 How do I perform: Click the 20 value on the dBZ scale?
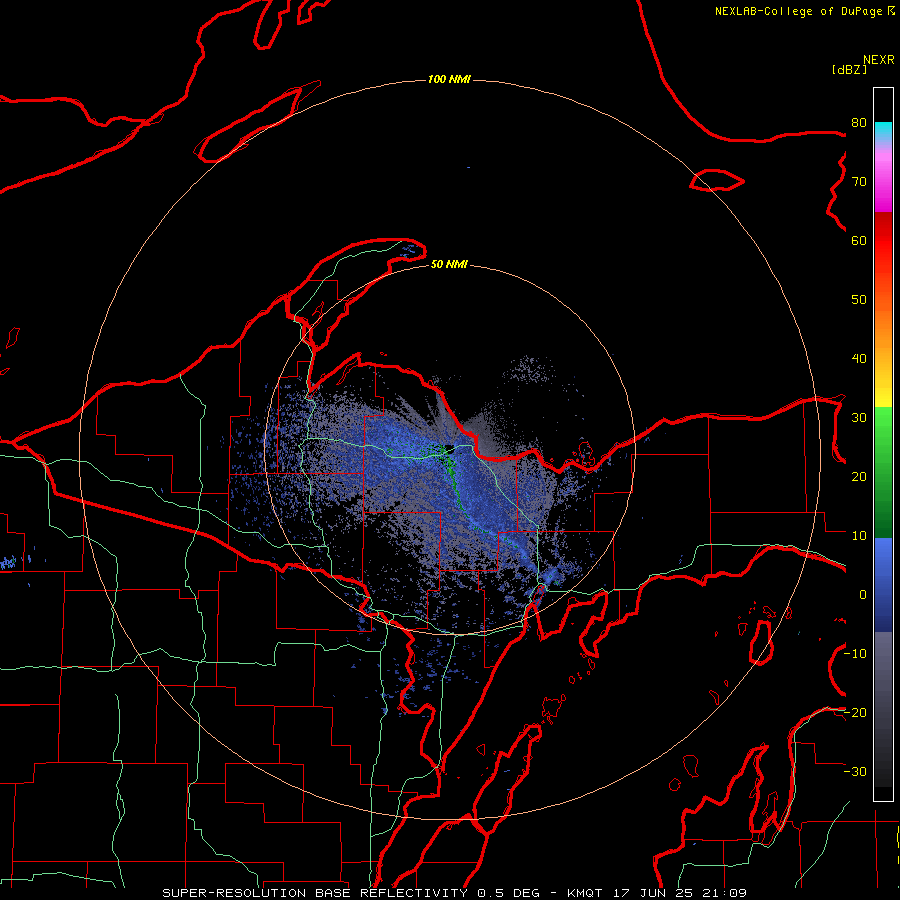(x=859, y=476)
